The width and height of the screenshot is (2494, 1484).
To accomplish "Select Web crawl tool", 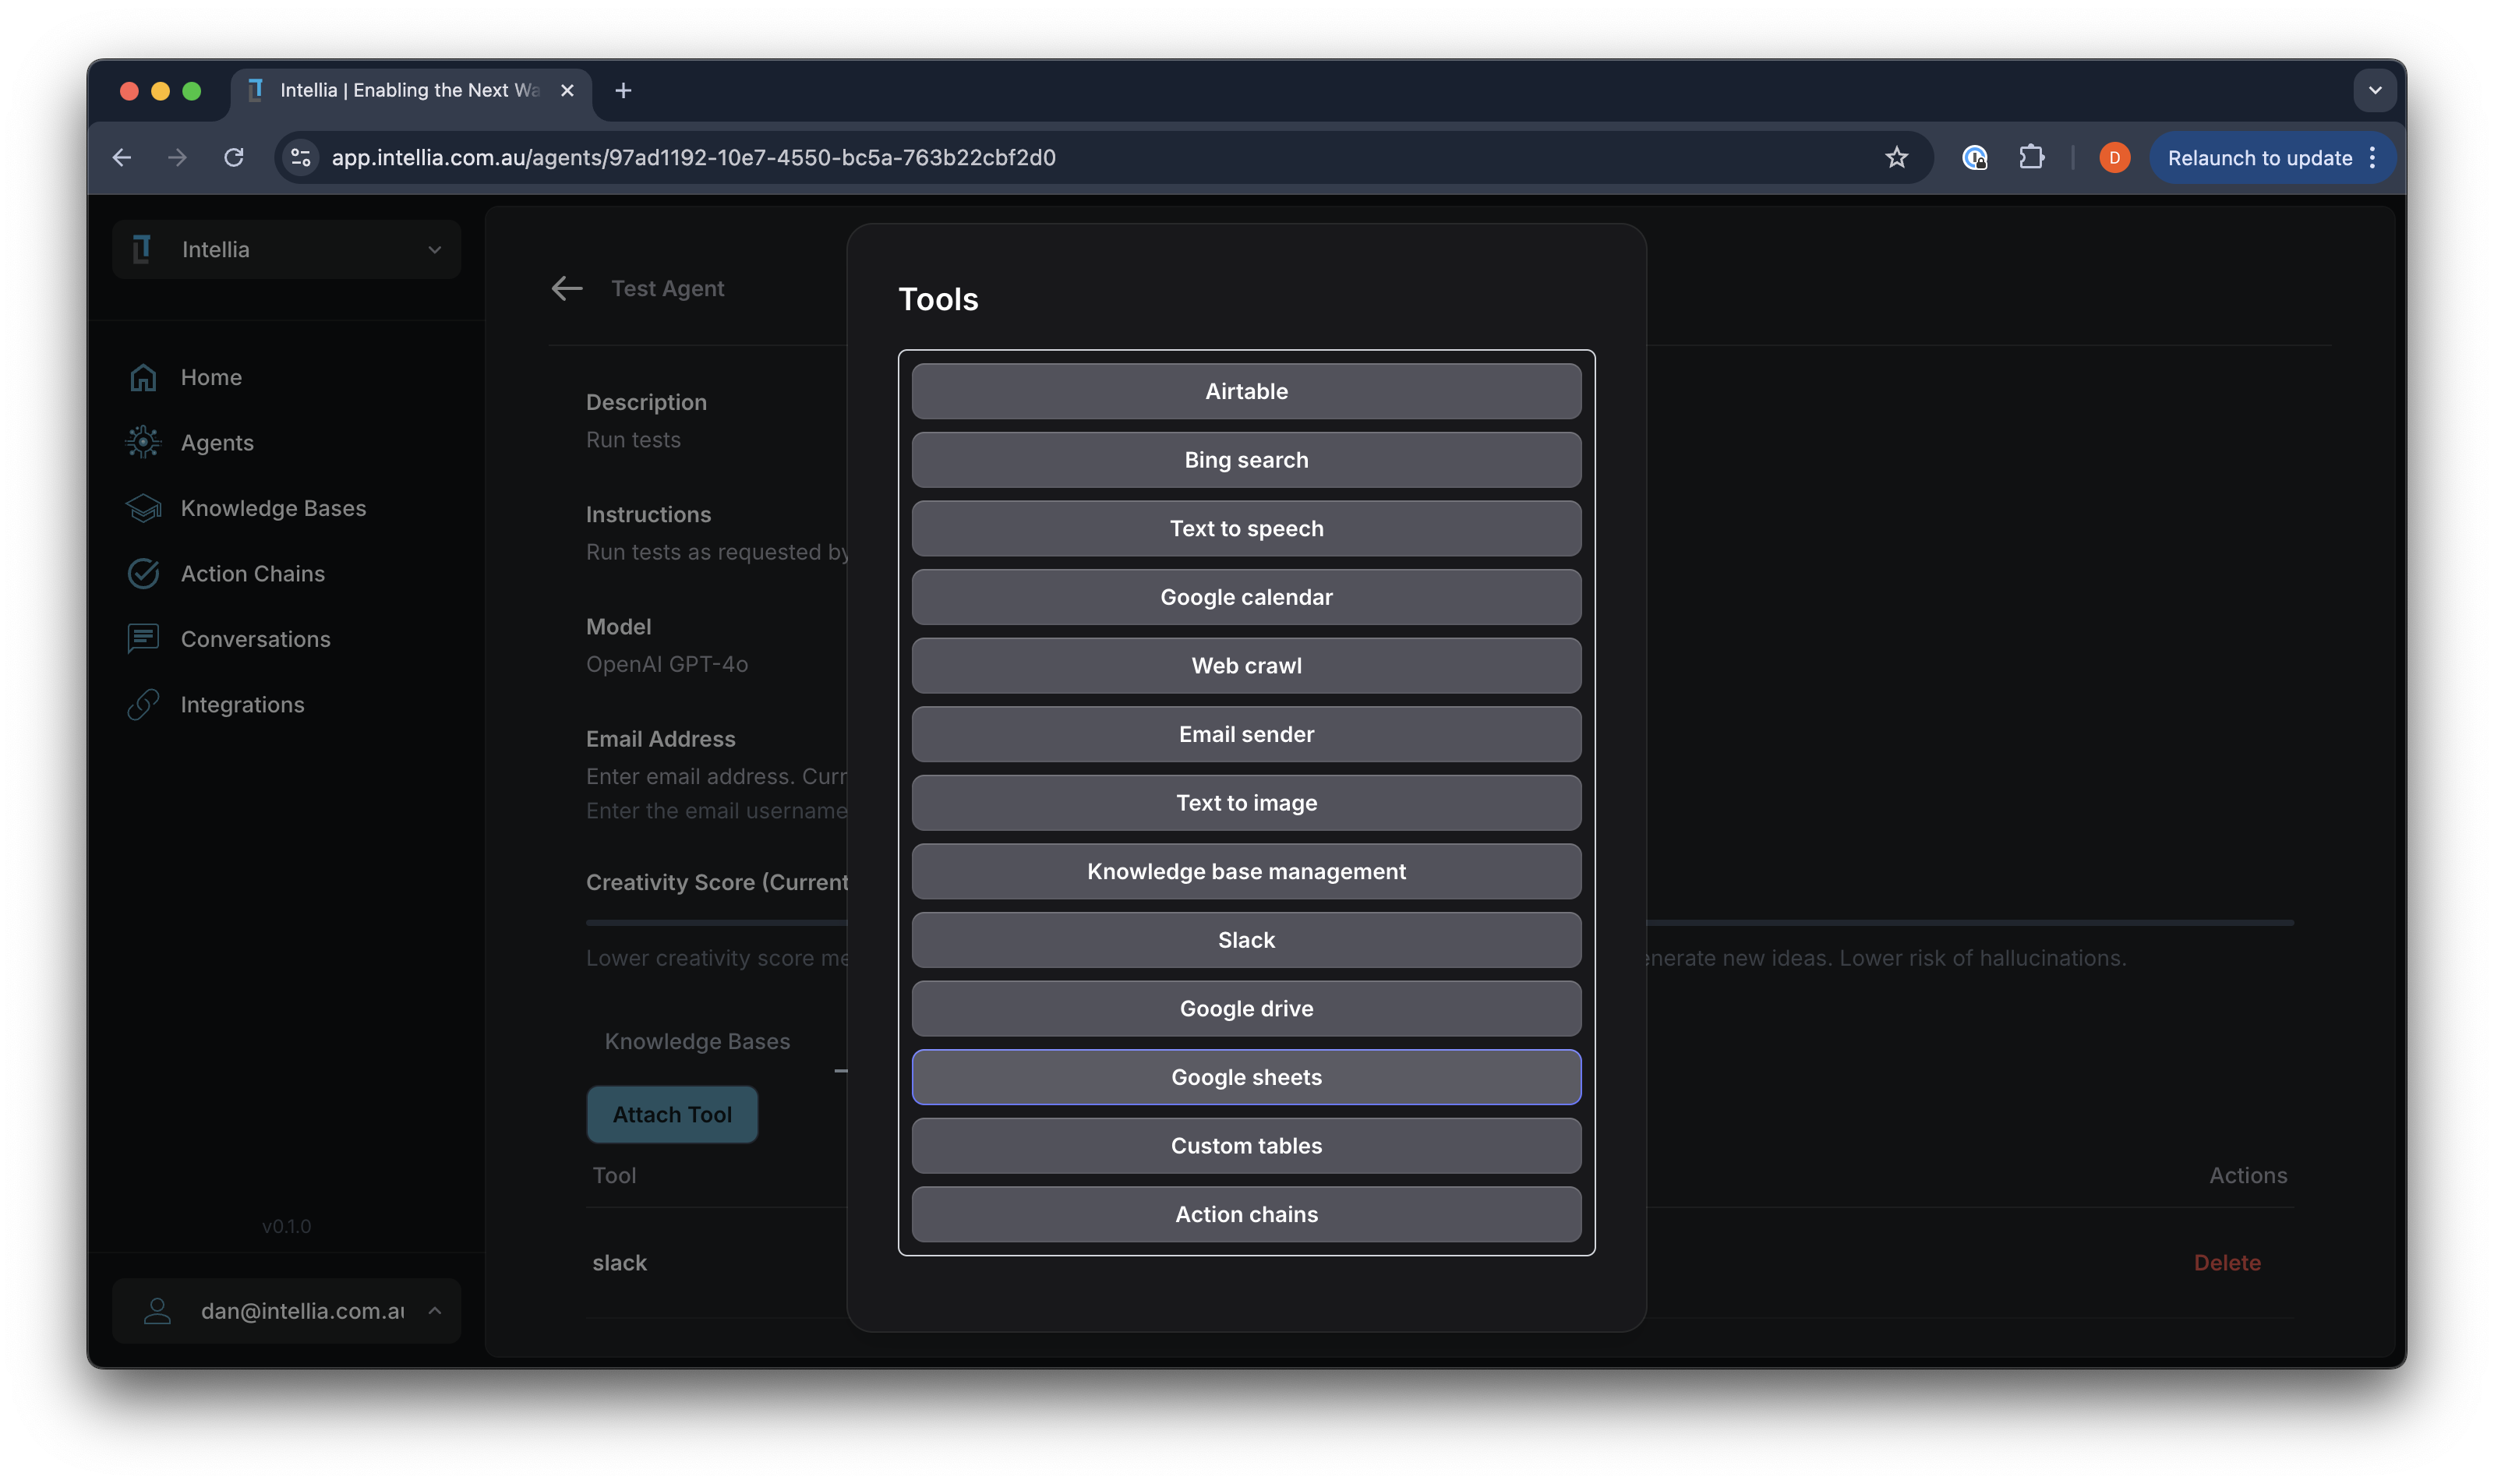I will click(1246, 665).
